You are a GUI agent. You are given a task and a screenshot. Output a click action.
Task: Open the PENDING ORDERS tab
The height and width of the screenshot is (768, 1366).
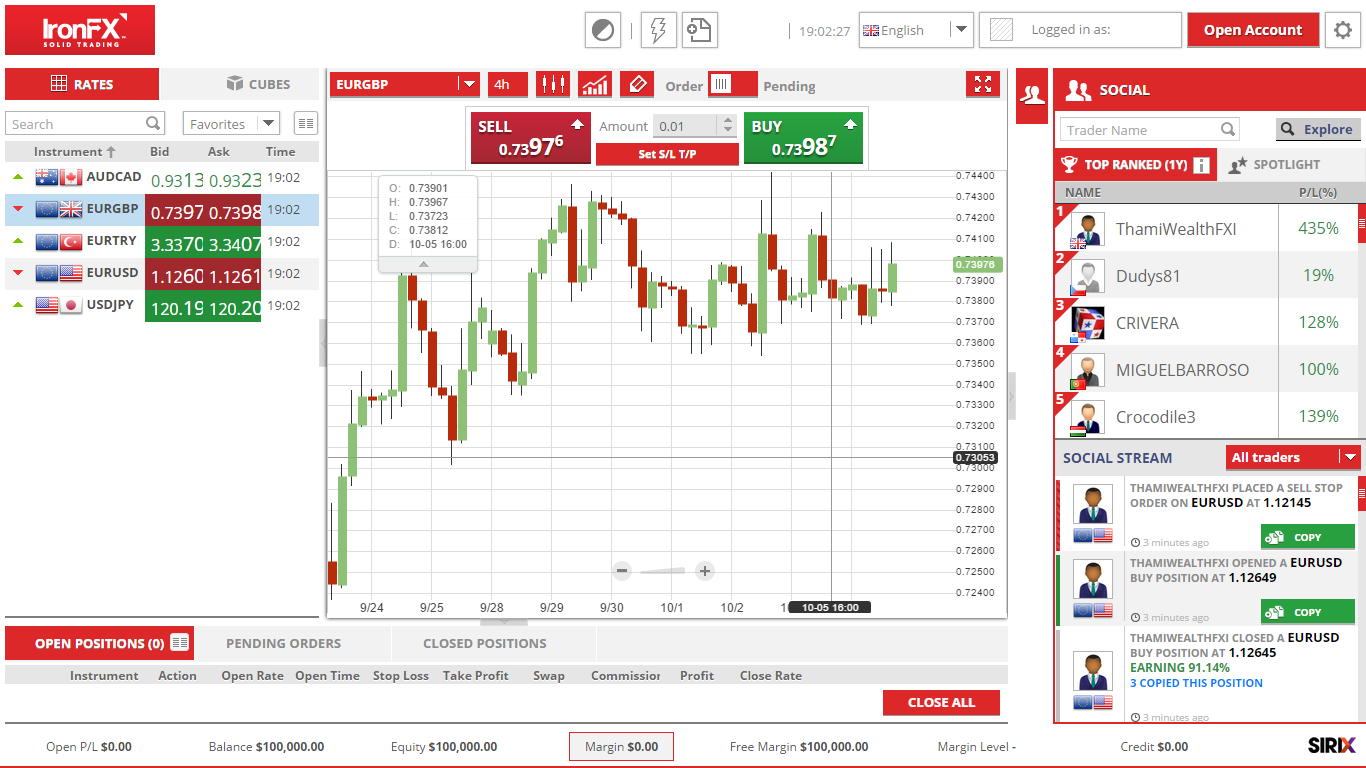283,643
